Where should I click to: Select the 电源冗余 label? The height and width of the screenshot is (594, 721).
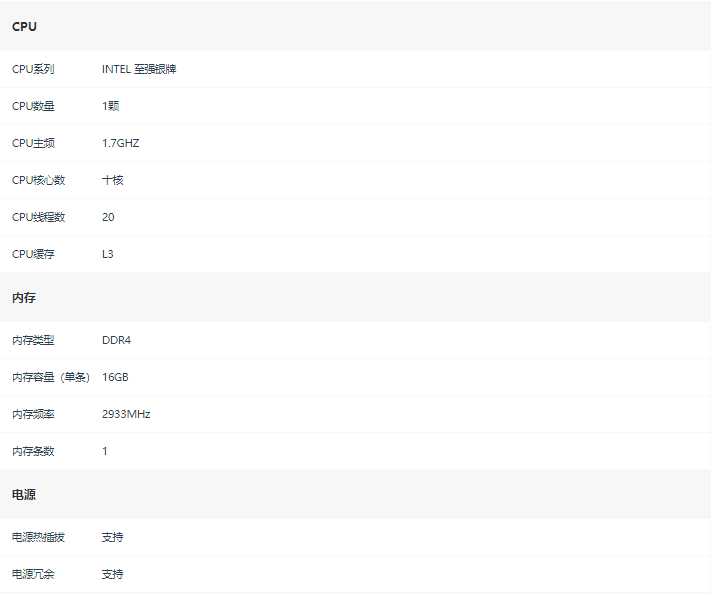pyautogui.click(x=33, y=574)
